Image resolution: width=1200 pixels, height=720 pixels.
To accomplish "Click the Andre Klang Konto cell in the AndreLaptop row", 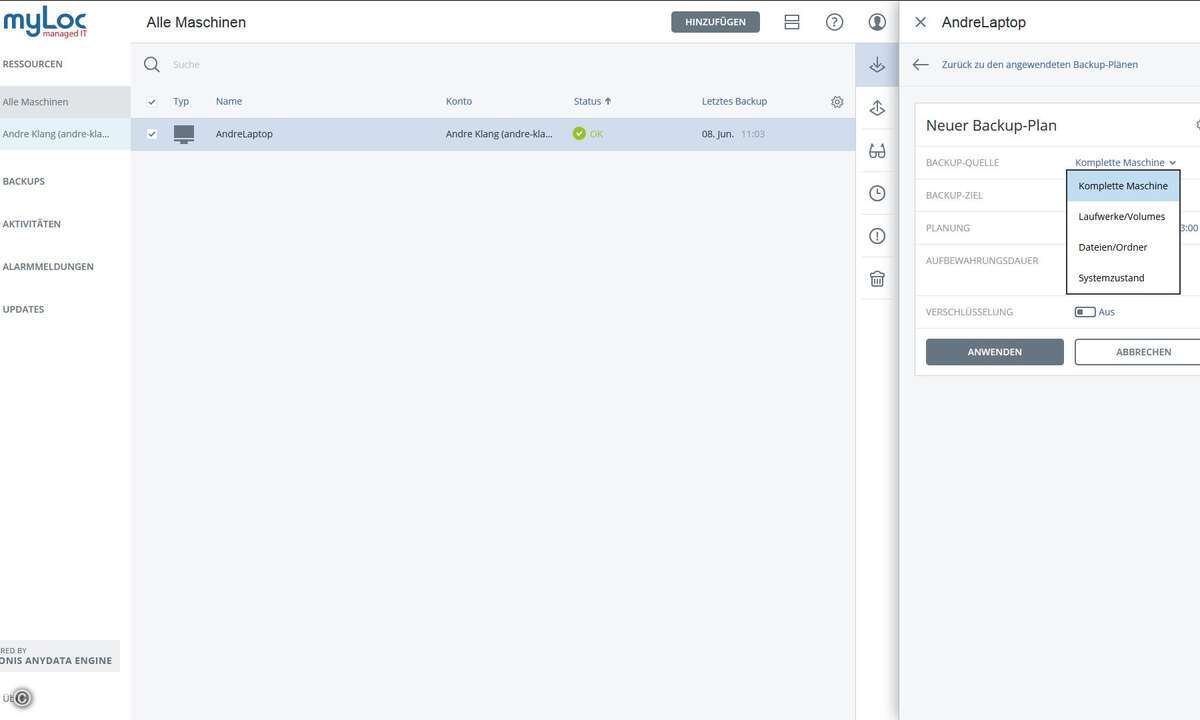I will (x=499, y=134).
